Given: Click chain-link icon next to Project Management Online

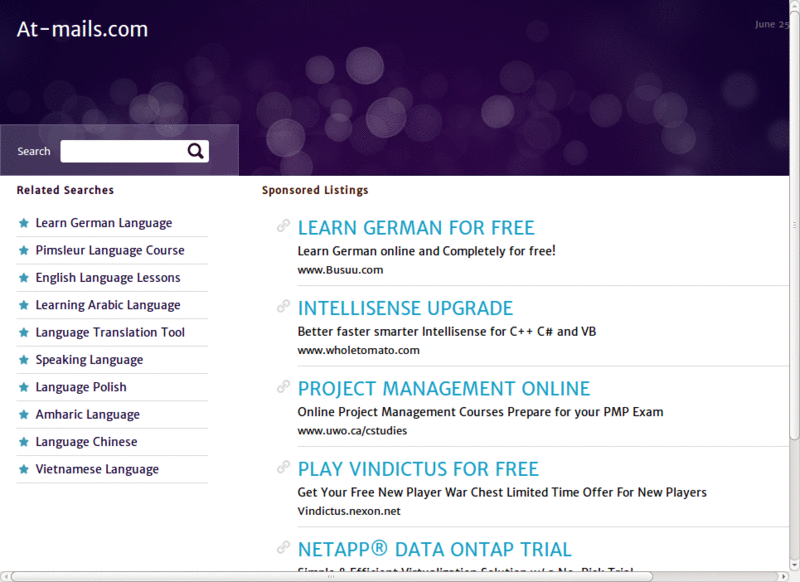Looking at the screenshot, I should [x=283, y=387].
